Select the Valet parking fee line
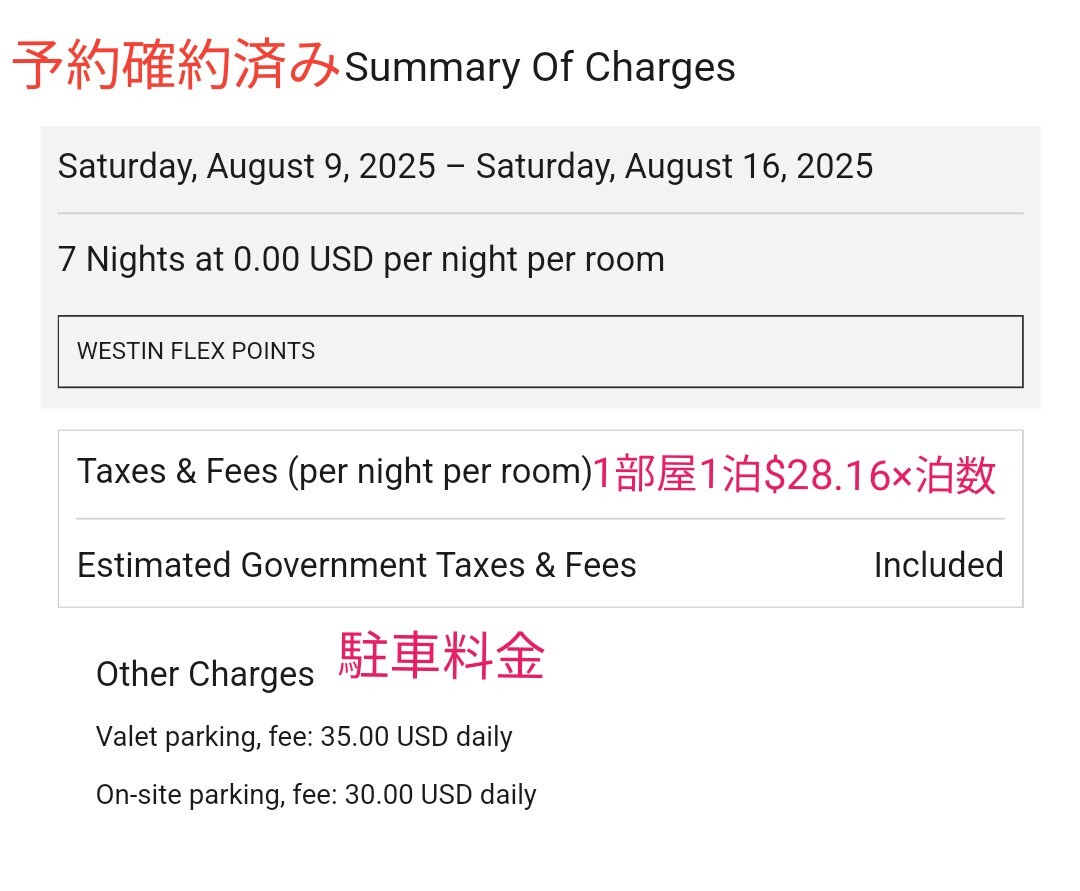The width and height of the screenshot is (1080, 891). tap(304, 737)
